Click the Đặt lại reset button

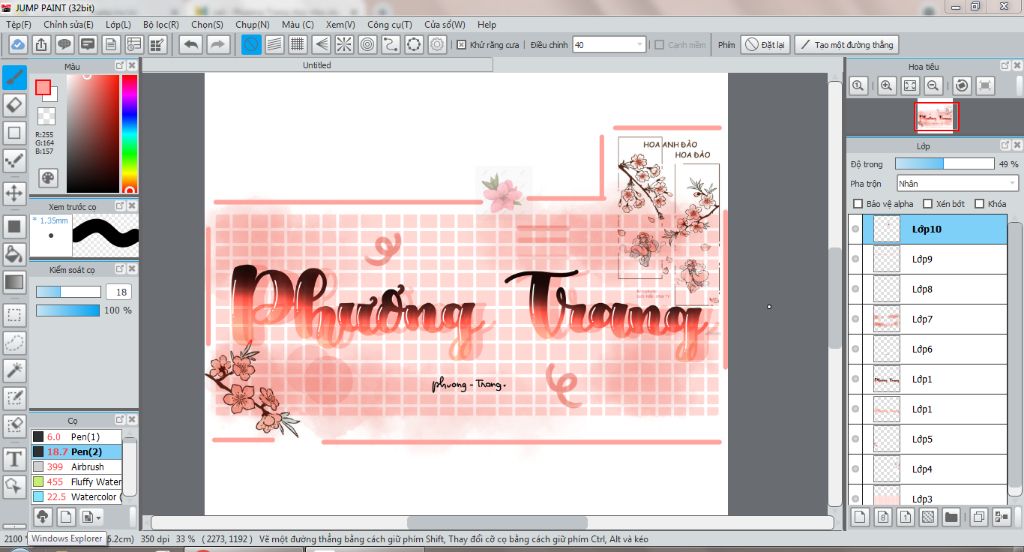tap(765, 44)
